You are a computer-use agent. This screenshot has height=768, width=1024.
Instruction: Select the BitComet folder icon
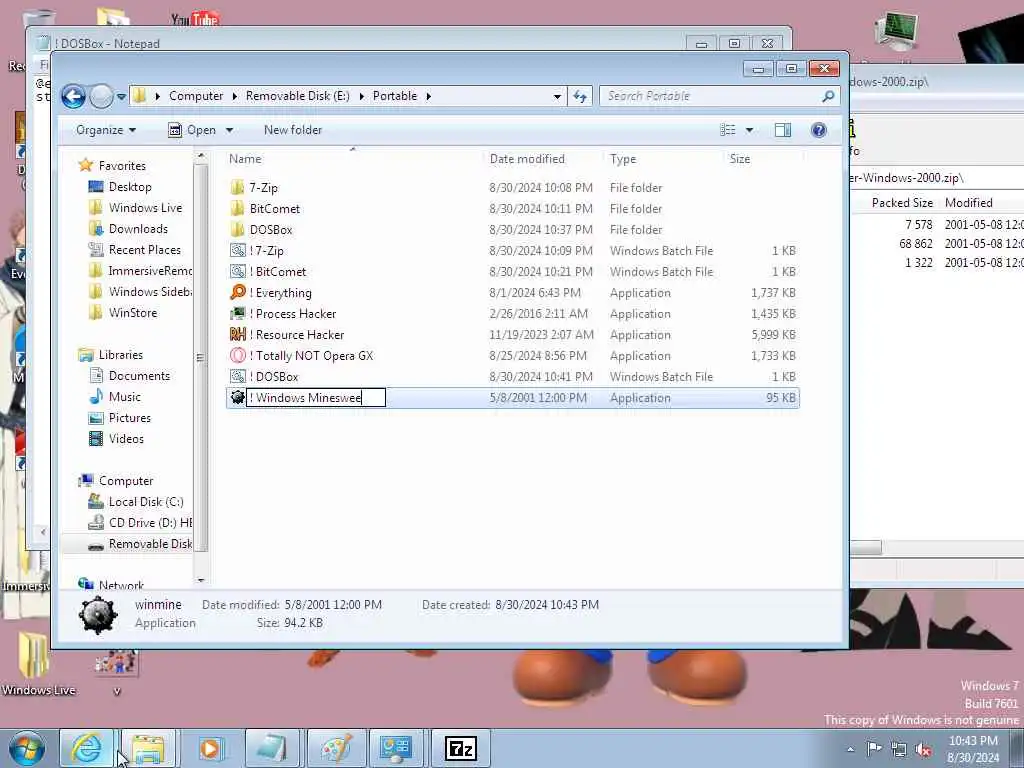[237, 209]
